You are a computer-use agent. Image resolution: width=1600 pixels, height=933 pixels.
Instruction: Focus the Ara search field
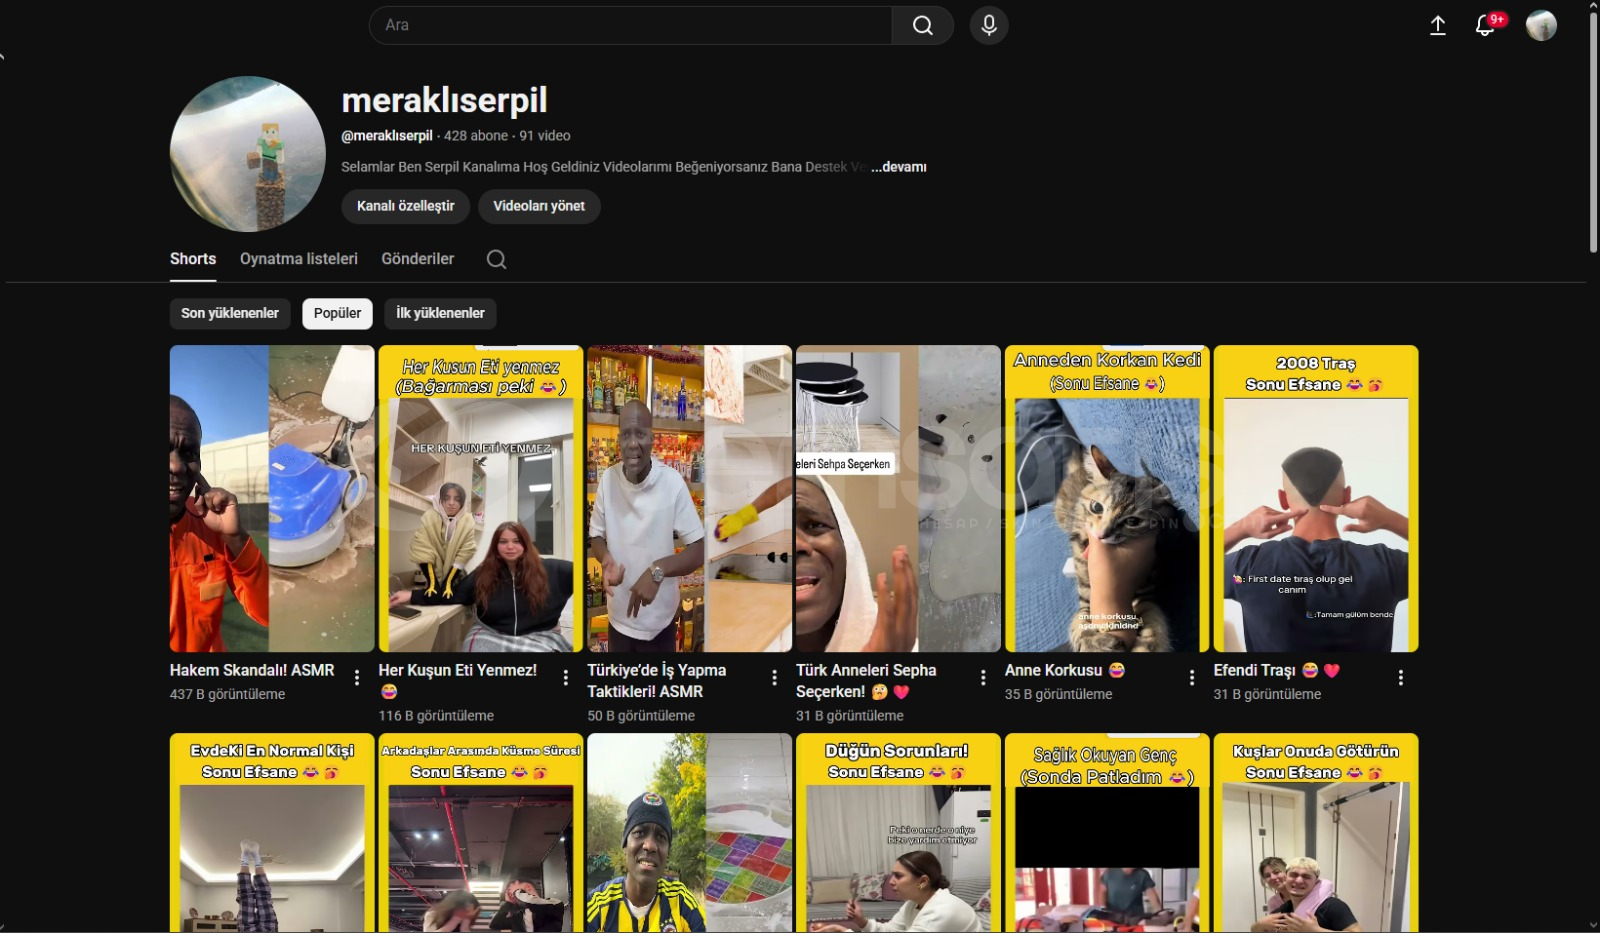pyautogui.click(x=630, y=25)
